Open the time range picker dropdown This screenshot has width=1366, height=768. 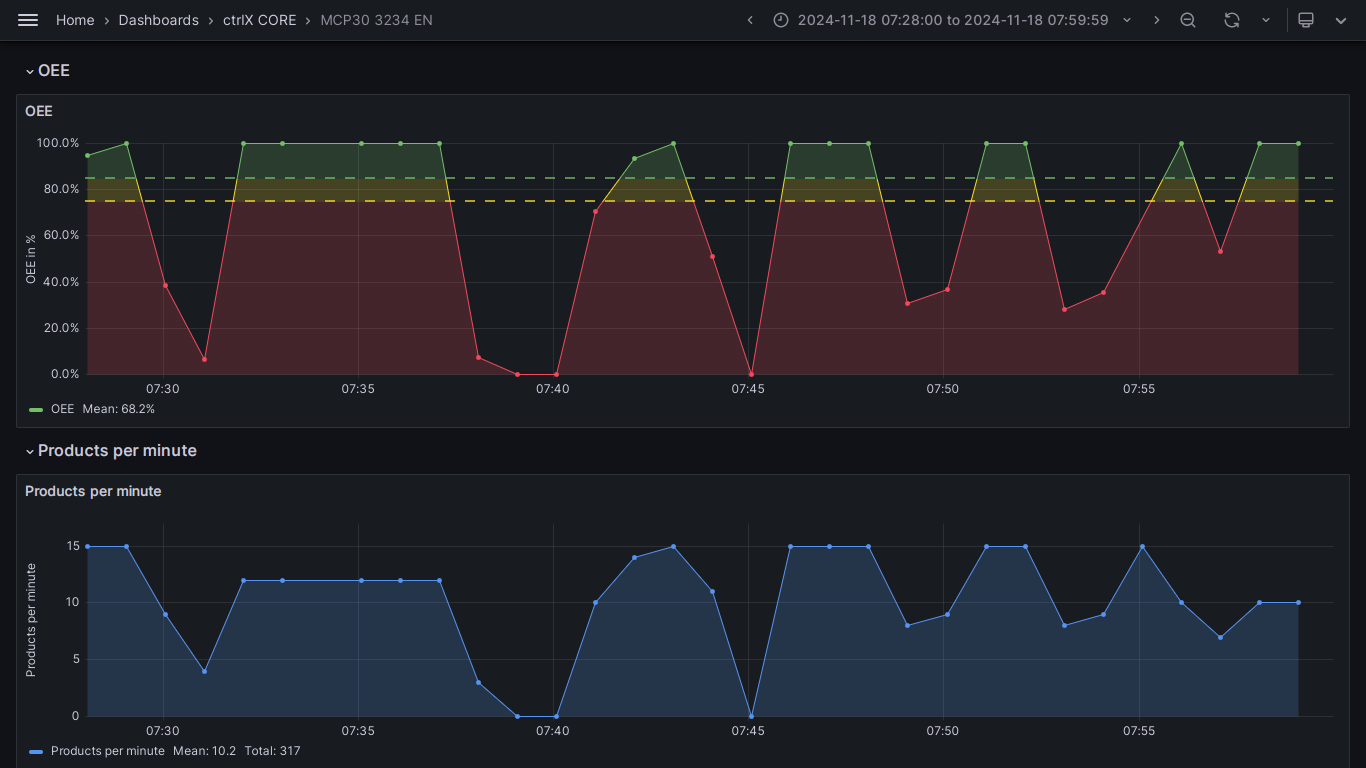click(953, 20)
